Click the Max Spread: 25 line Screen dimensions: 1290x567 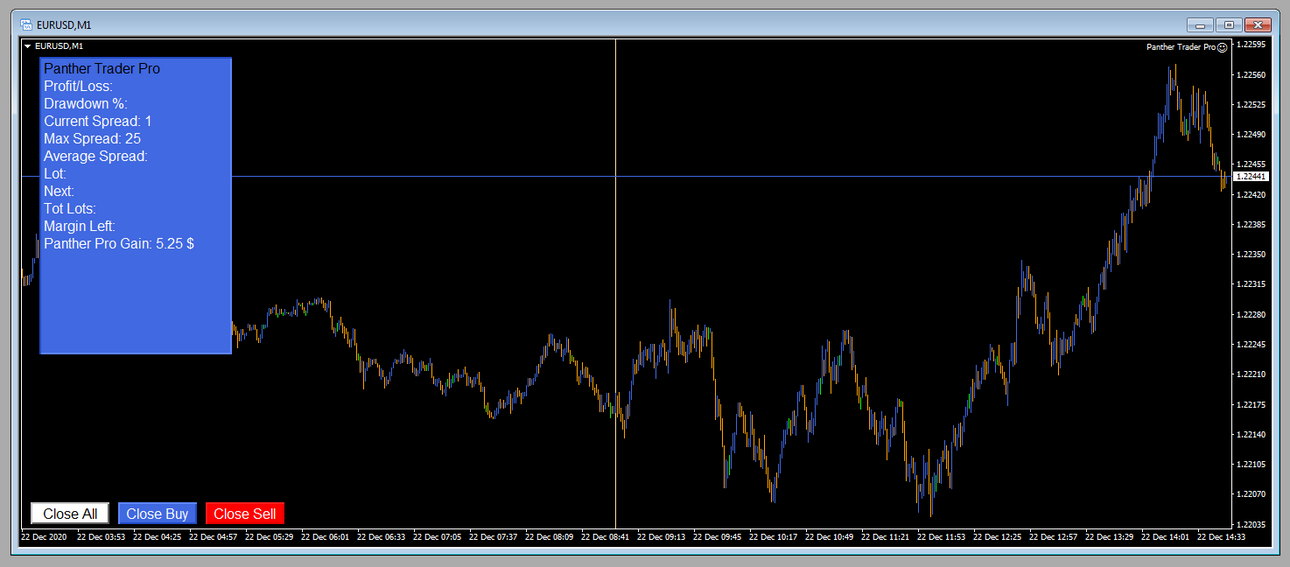92,138
